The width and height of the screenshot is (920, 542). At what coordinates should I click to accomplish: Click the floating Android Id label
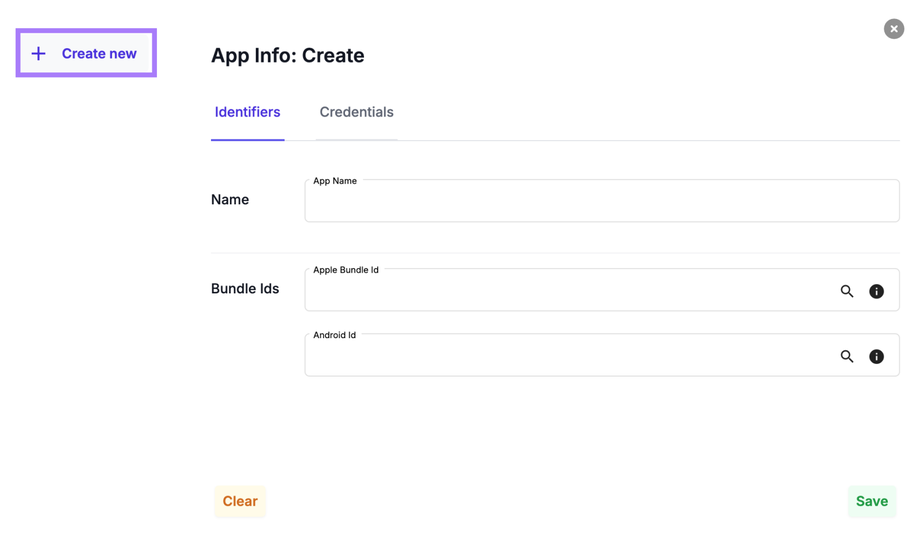[334, 335]
